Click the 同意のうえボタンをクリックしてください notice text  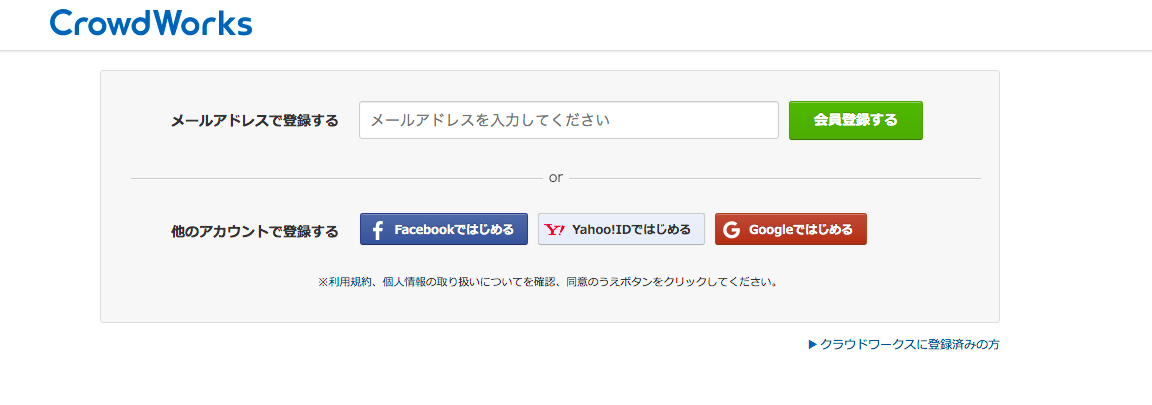[672, 282]
